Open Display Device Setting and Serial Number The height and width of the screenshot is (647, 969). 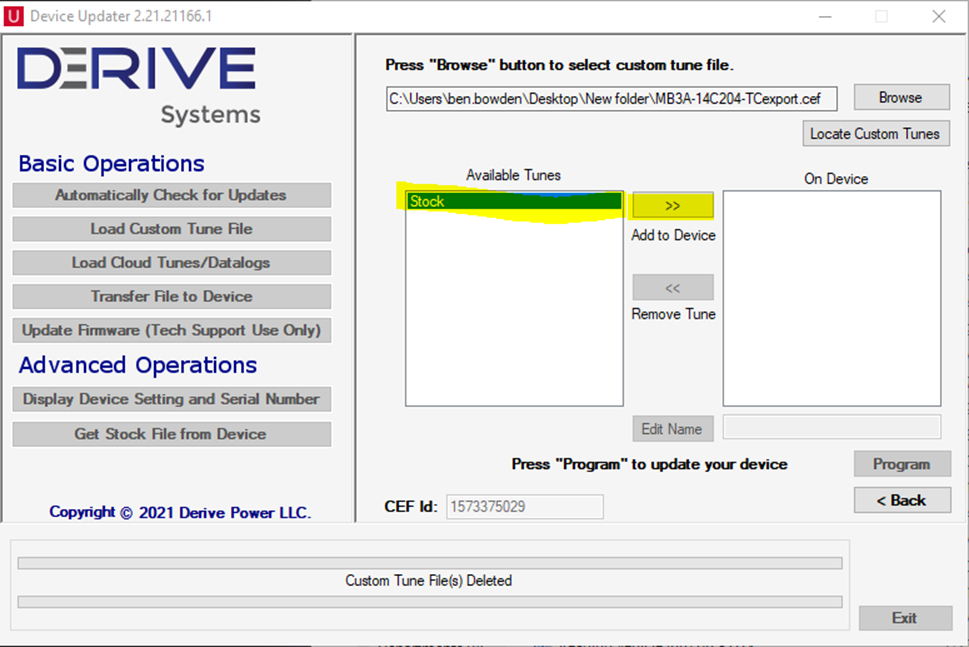171,399
